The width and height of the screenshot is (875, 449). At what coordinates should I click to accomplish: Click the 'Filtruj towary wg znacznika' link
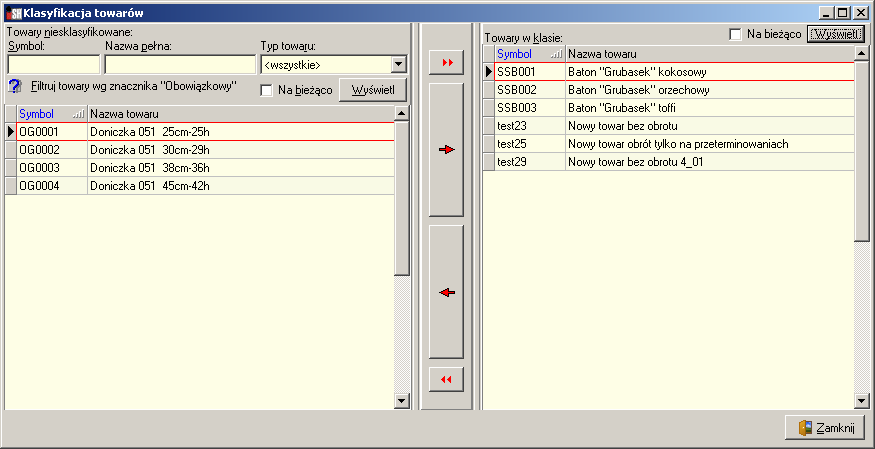pyautogui.click(x=134, y=86)
